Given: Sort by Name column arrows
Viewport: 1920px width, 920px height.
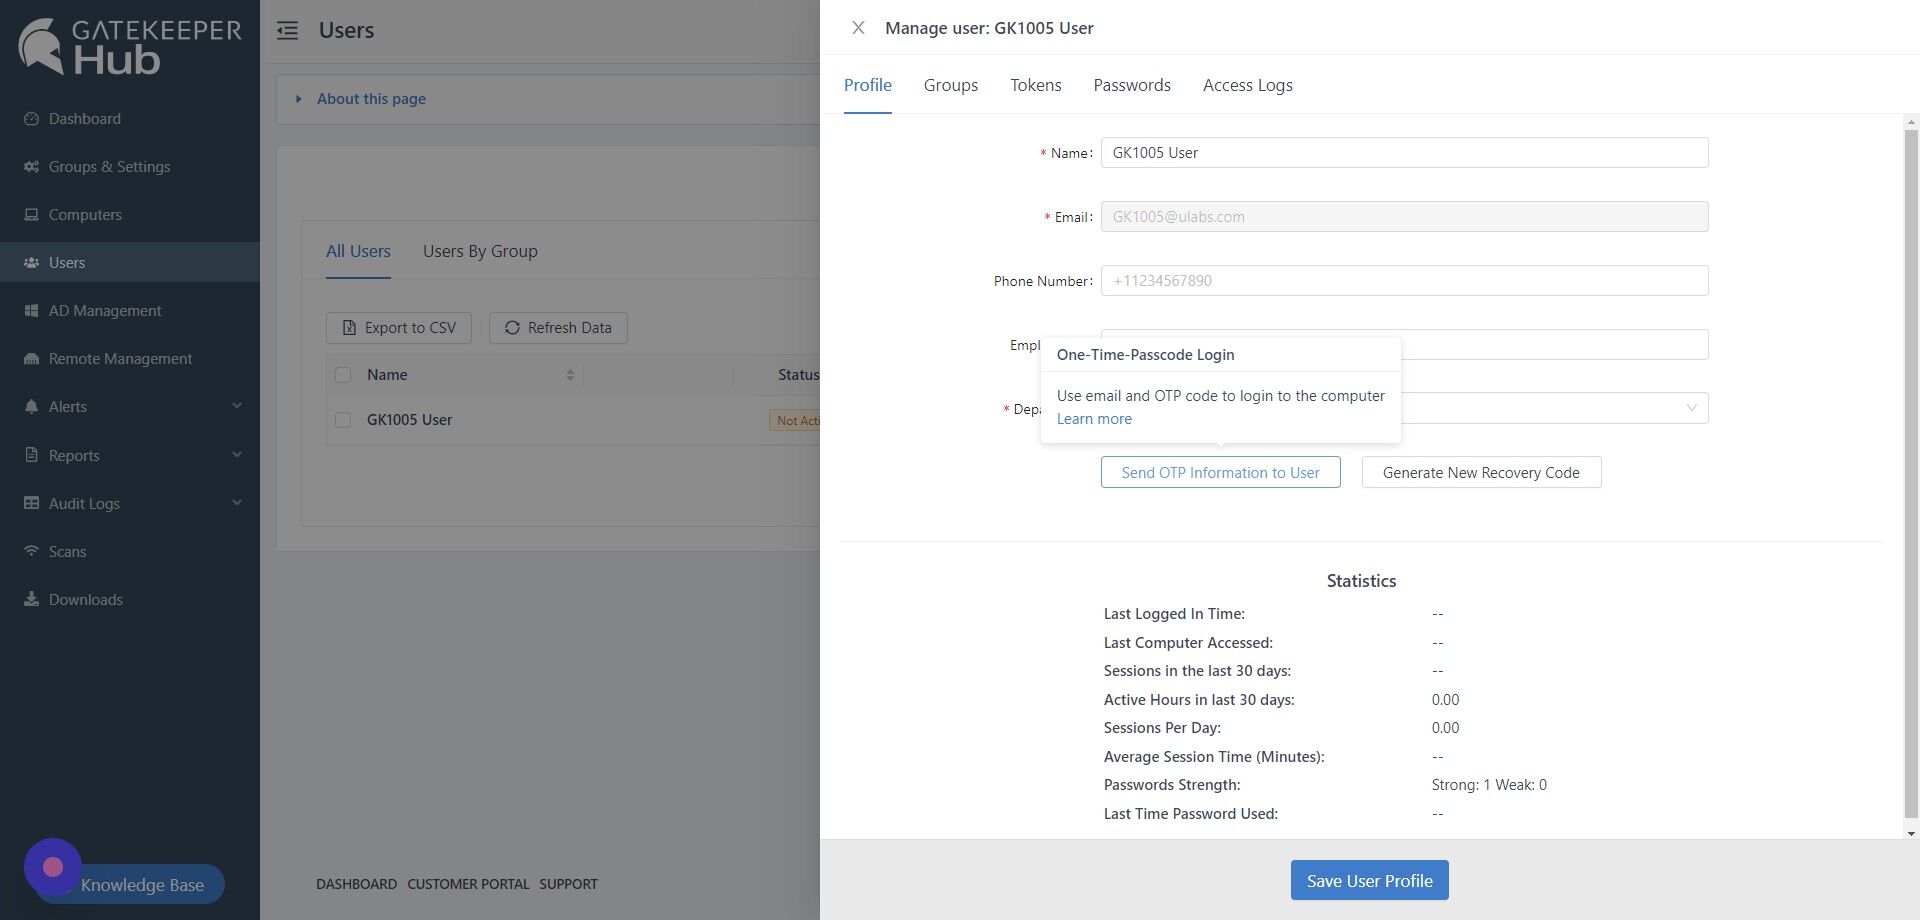Looking at the screenshot, I should 570,375.
